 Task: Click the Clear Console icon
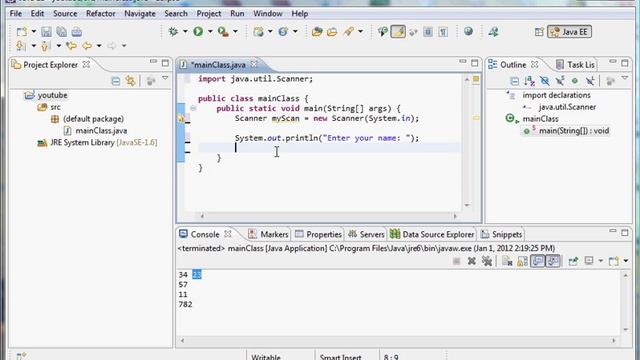click(x=507, y=261)
